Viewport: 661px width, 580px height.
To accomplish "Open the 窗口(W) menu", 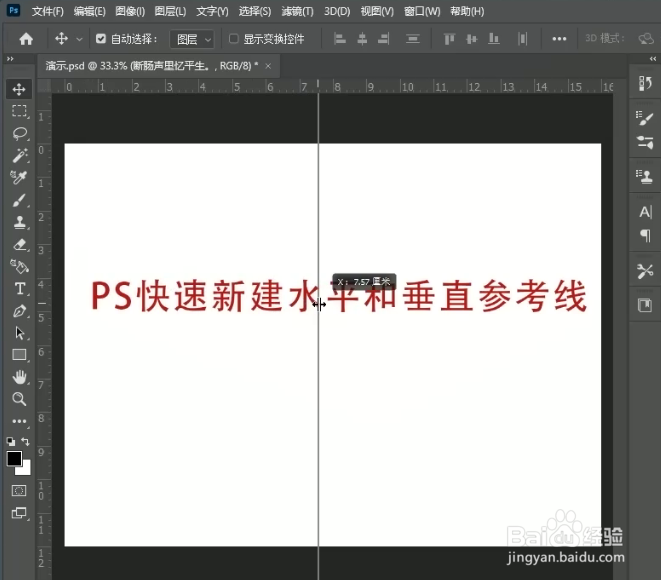I will tap(422, 11).
